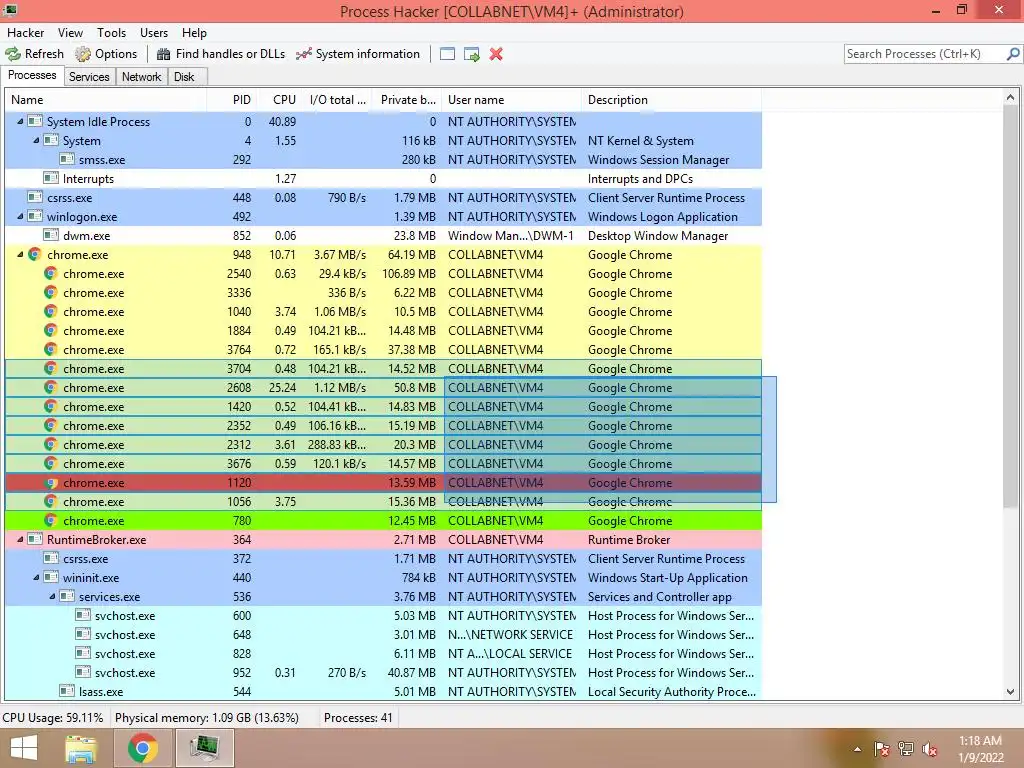Image resolution: width=1024 pixels, height=768 pixels.
Task: Click Physical memory status bar entry
Action: 206,718
